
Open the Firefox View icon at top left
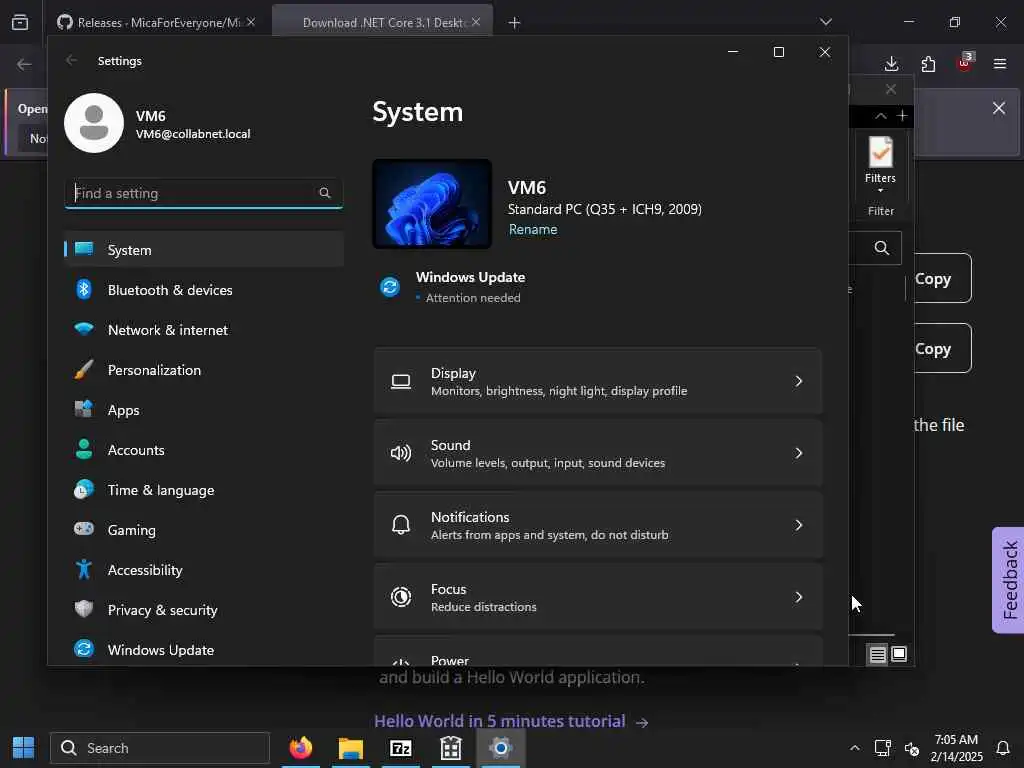click(20, 23)
